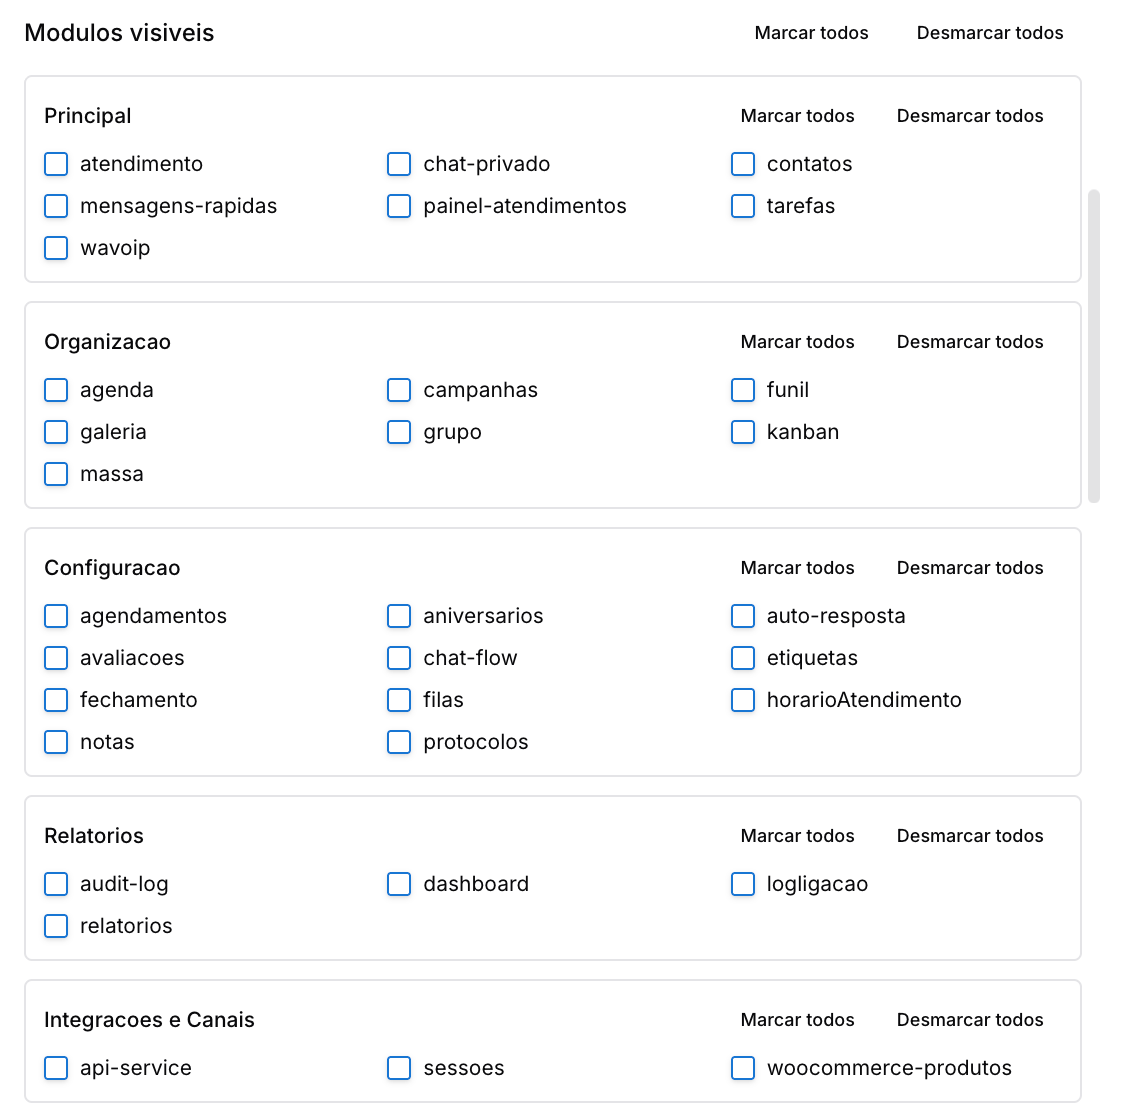Tick the contatos checkbox
1124x1114 pixels.
pyautogui.click(x=743, y=164)
